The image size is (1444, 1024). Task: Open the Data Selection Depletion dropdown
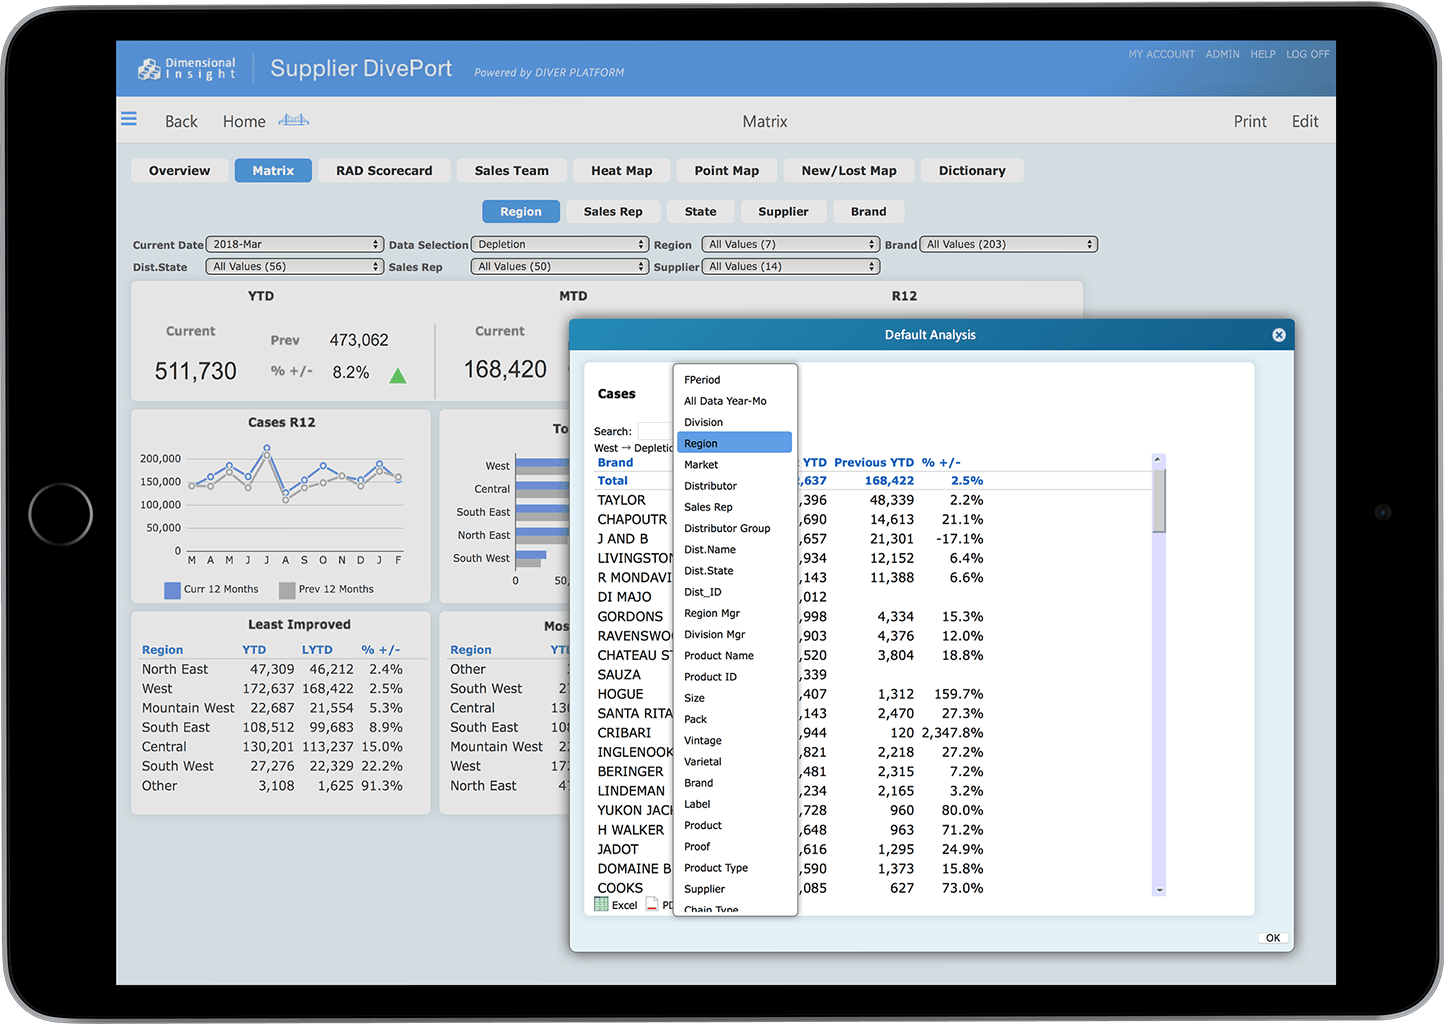tap(560, 244)
